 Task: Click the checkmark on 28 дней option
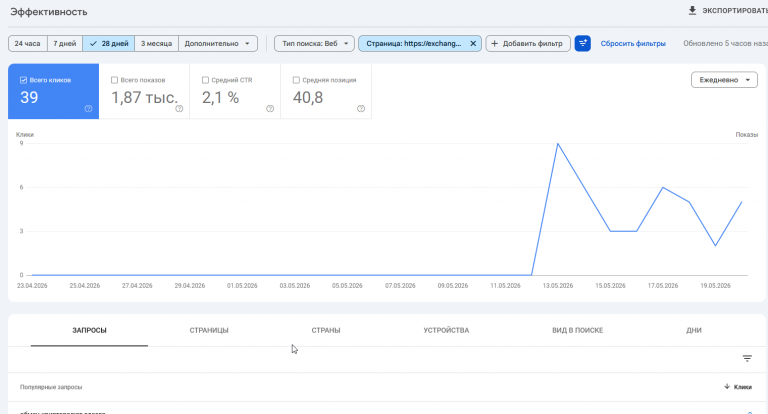pyautogui.click(x=93, y=44)
